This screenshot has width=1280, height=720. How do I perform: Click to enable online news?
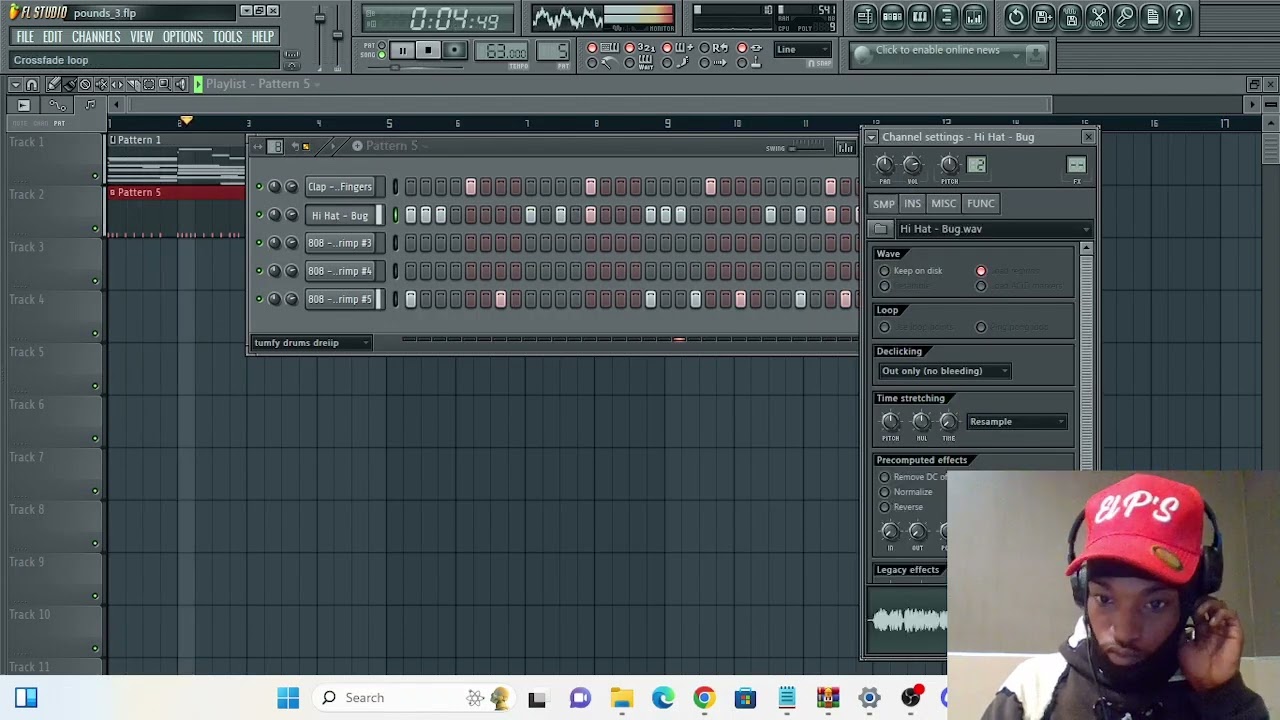tap(937, 50)
